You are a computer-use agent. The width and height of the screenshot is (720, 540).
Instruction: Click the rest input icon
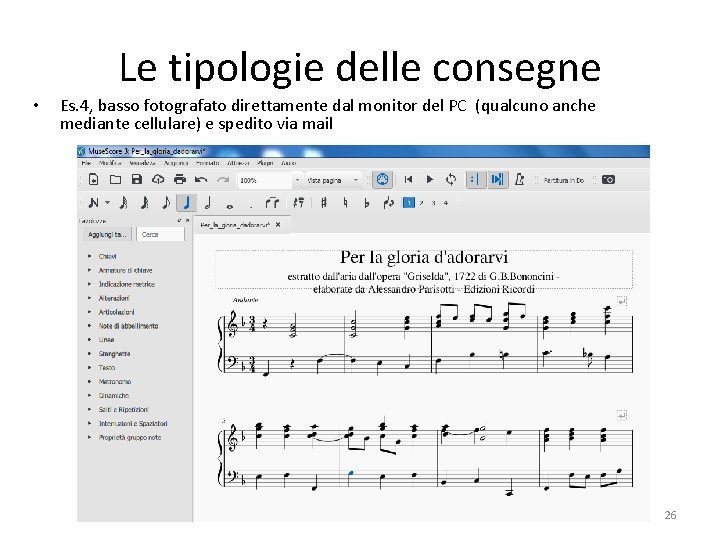pos(298,202)
